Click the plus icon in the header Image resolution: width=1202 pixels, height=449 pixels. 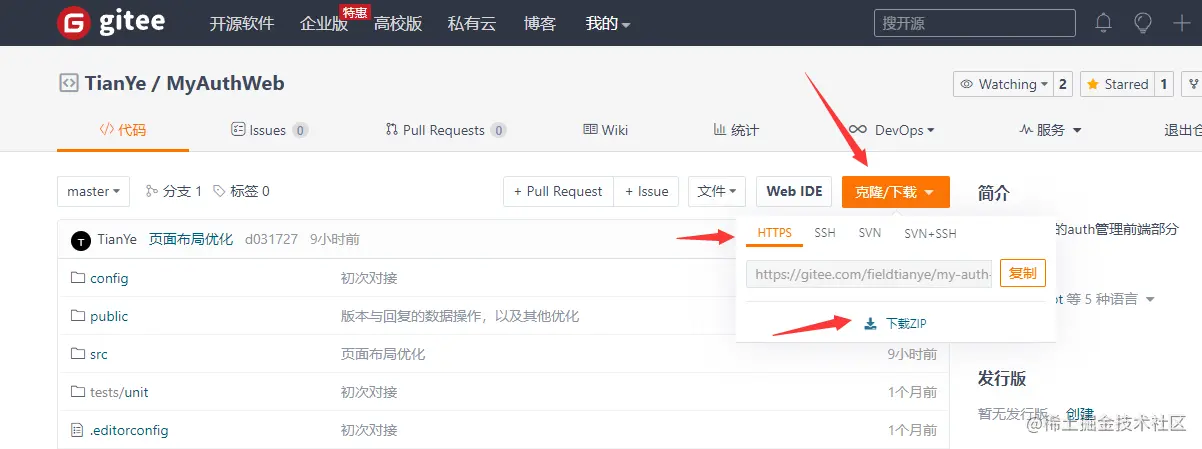(x=1181, y=22)
